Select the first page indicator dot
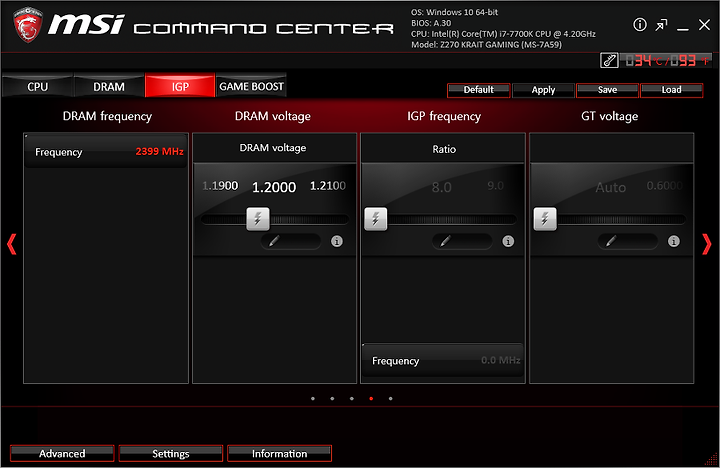This screenshot has height=468, width=720. click(313, 399)
